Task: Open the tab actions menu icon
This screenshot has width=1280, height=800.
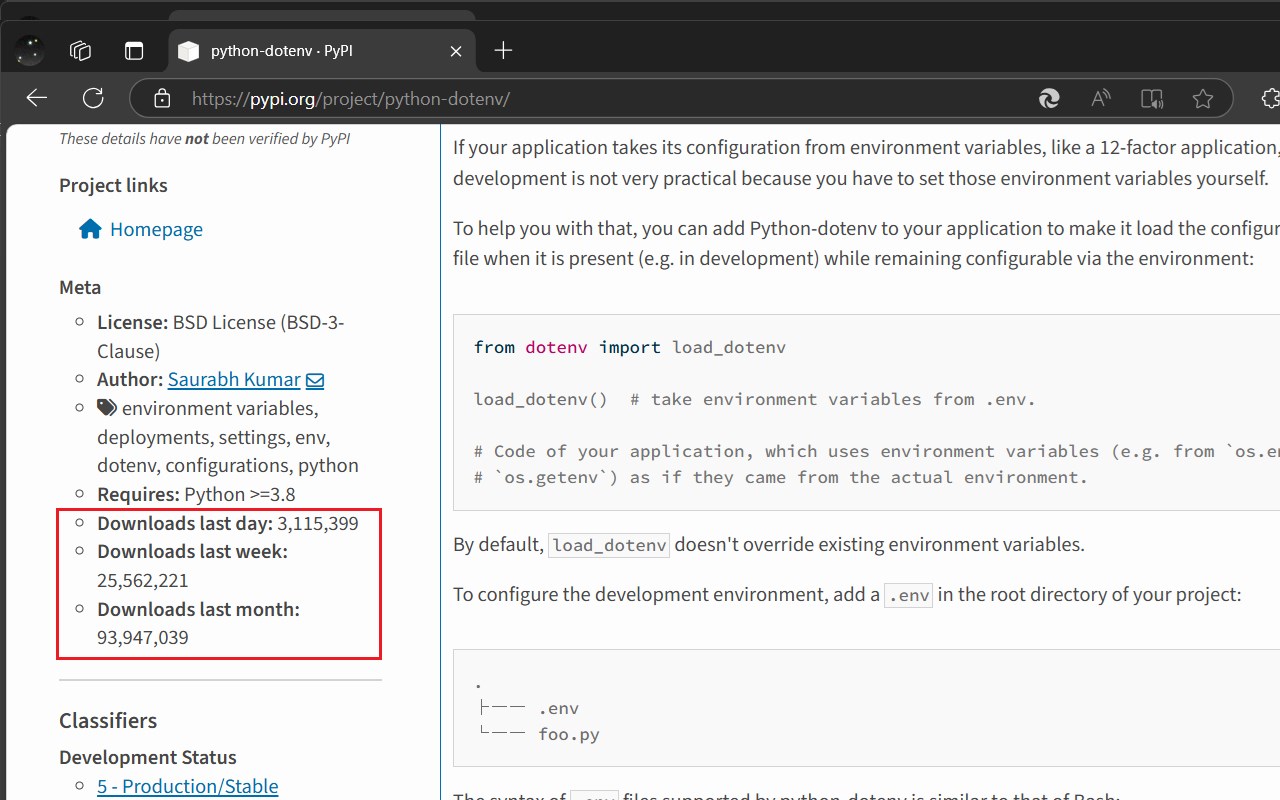Action: (x=134, y=50)
